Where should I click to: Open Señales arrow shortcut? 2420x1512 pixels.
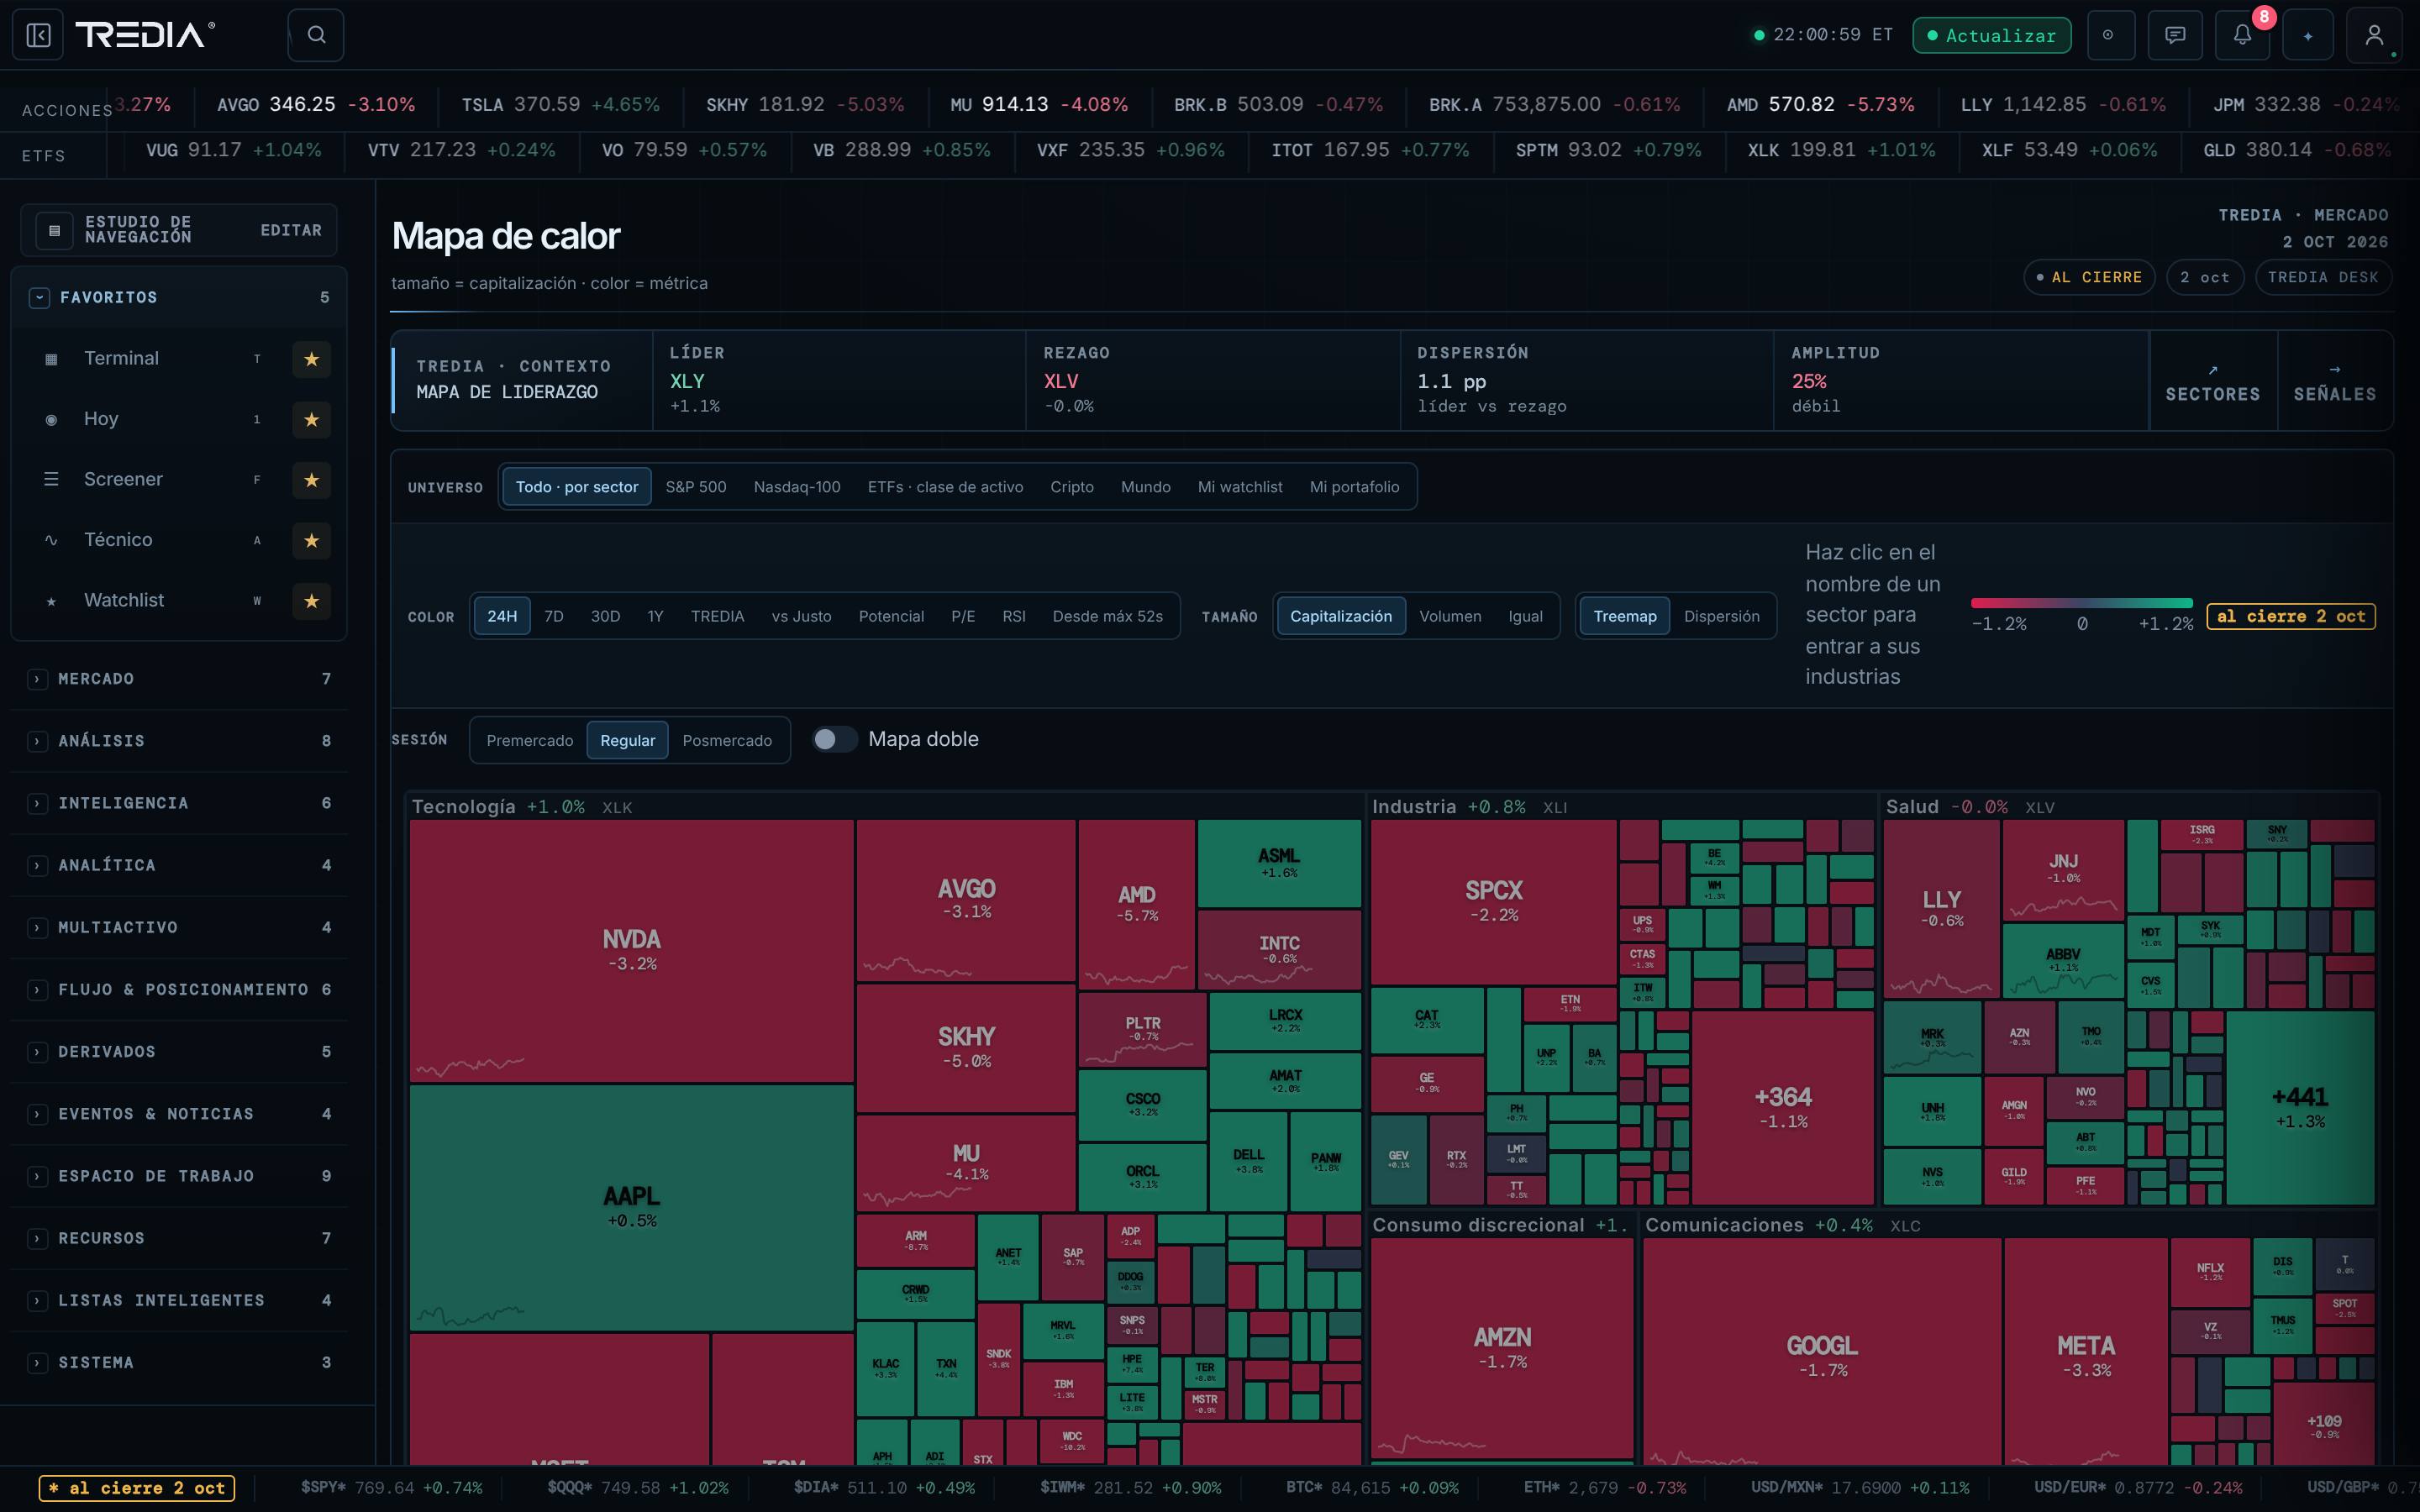(x=2335, y=382)
